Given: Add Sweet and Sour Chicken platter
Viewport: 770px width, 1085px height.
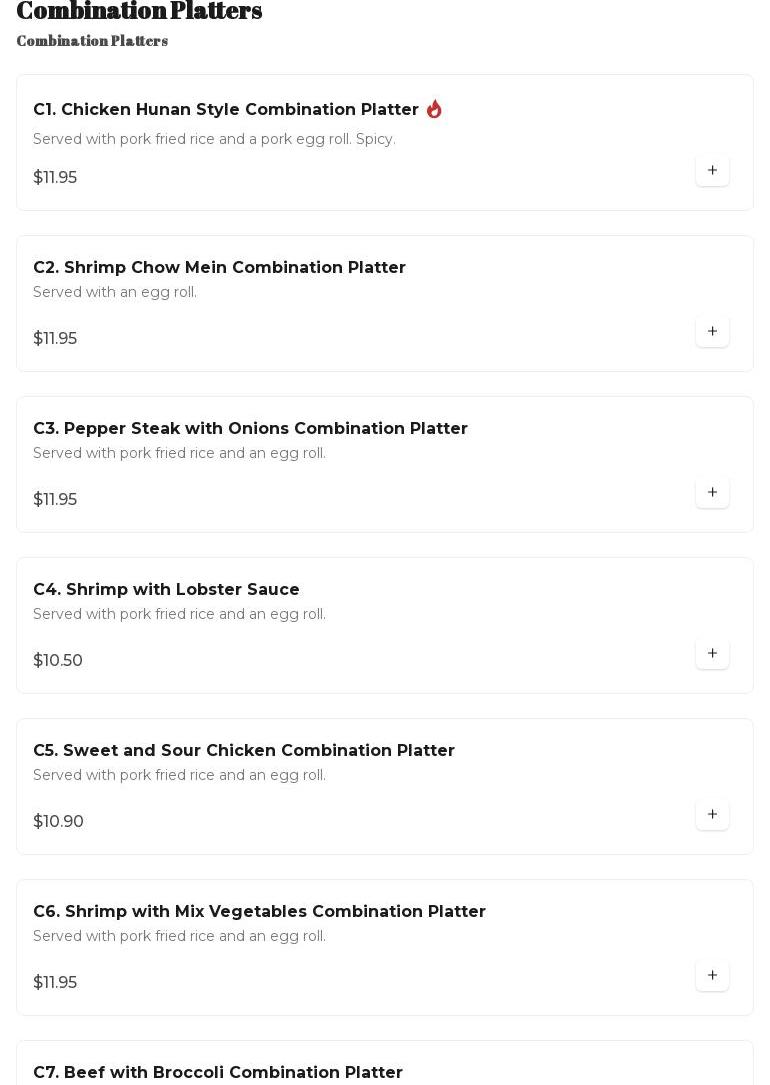Looking at the screenshot, I should point(712,814).
